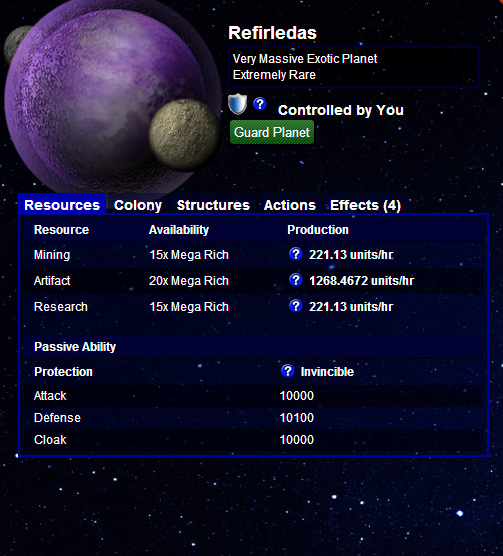The width and height of the screenshot is (503, 556).
Task: Click the Mining resource row
Action: click(253, 255)
